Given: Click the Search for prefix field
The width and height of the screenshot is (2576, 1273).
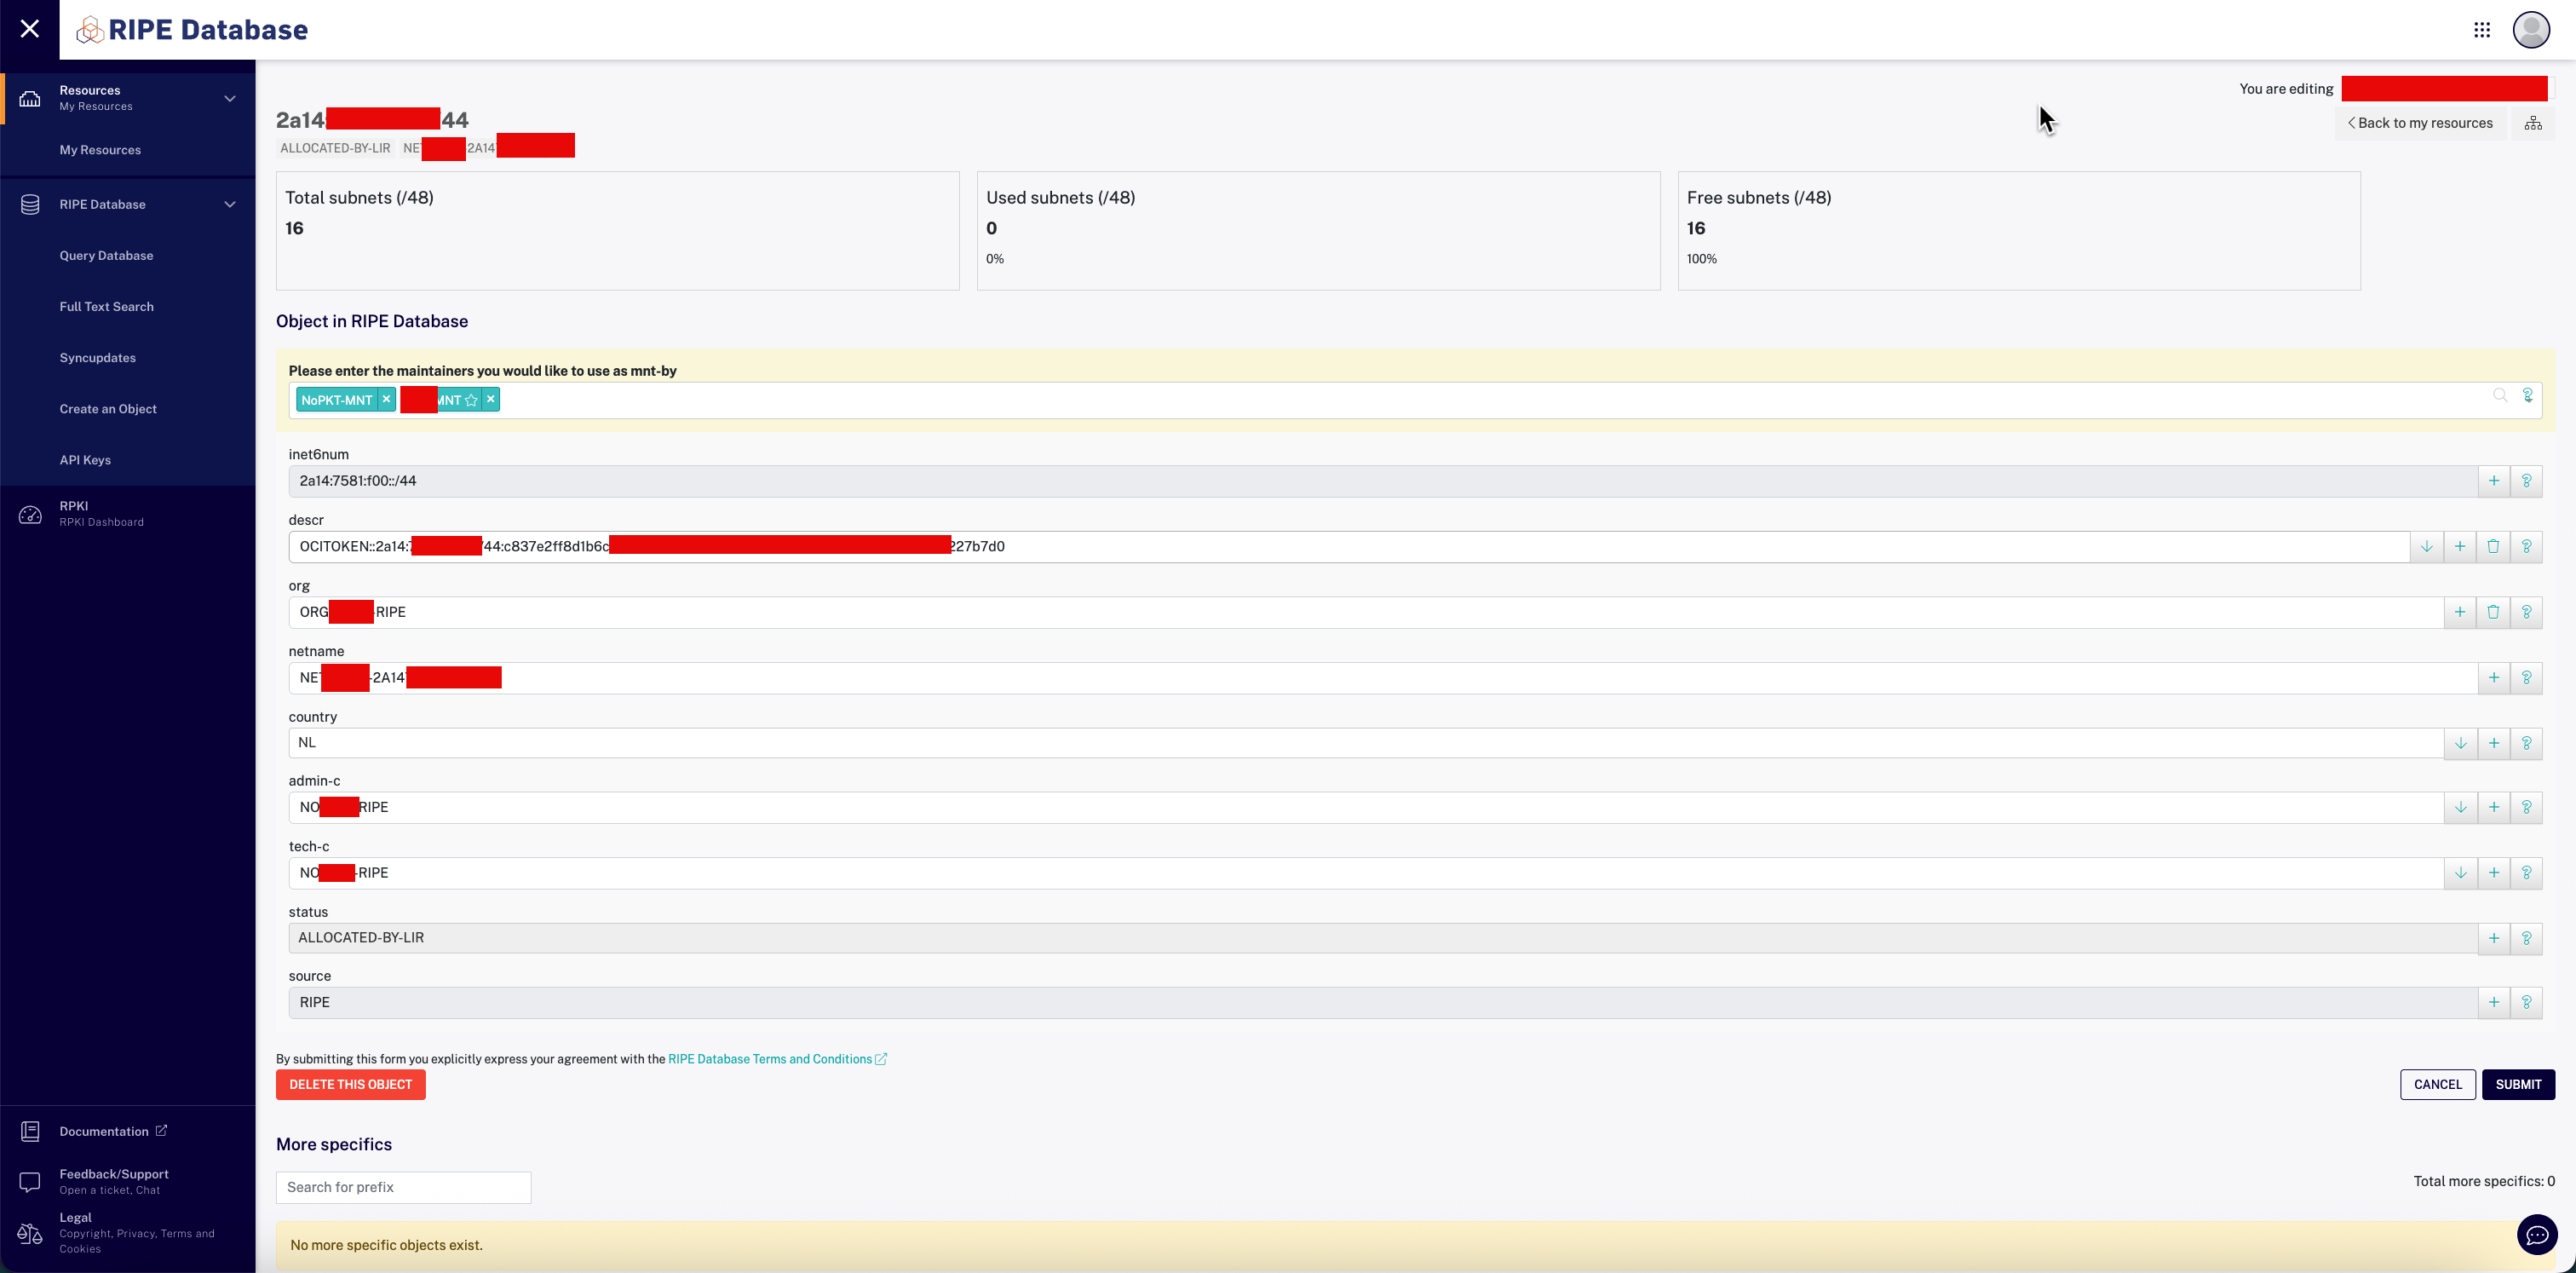Looking at the screenshot, I should [403, 1187].
